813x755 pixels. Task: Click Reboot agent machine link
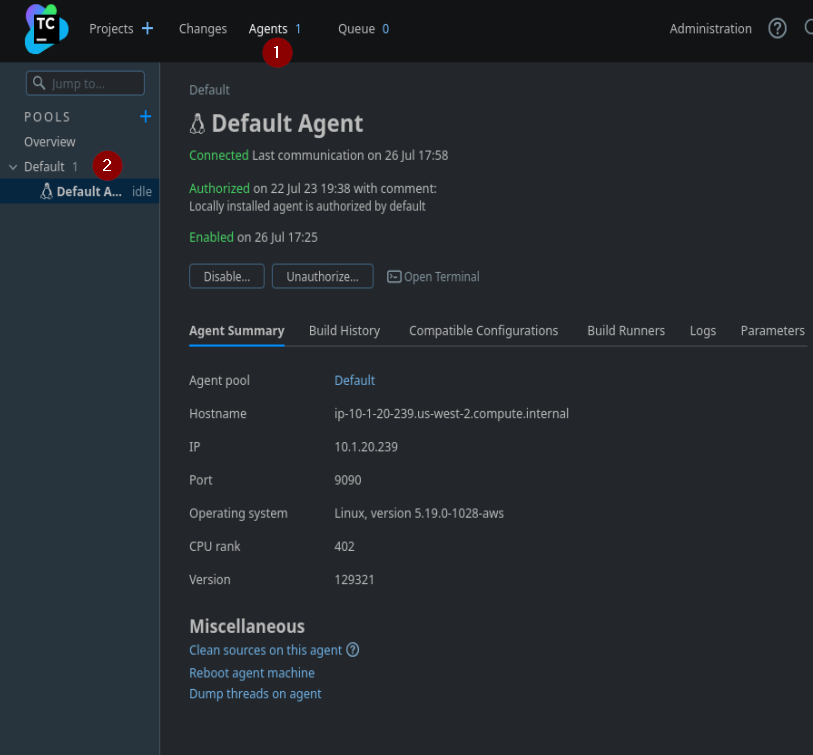pyautogui.click(x=252, y=673)
